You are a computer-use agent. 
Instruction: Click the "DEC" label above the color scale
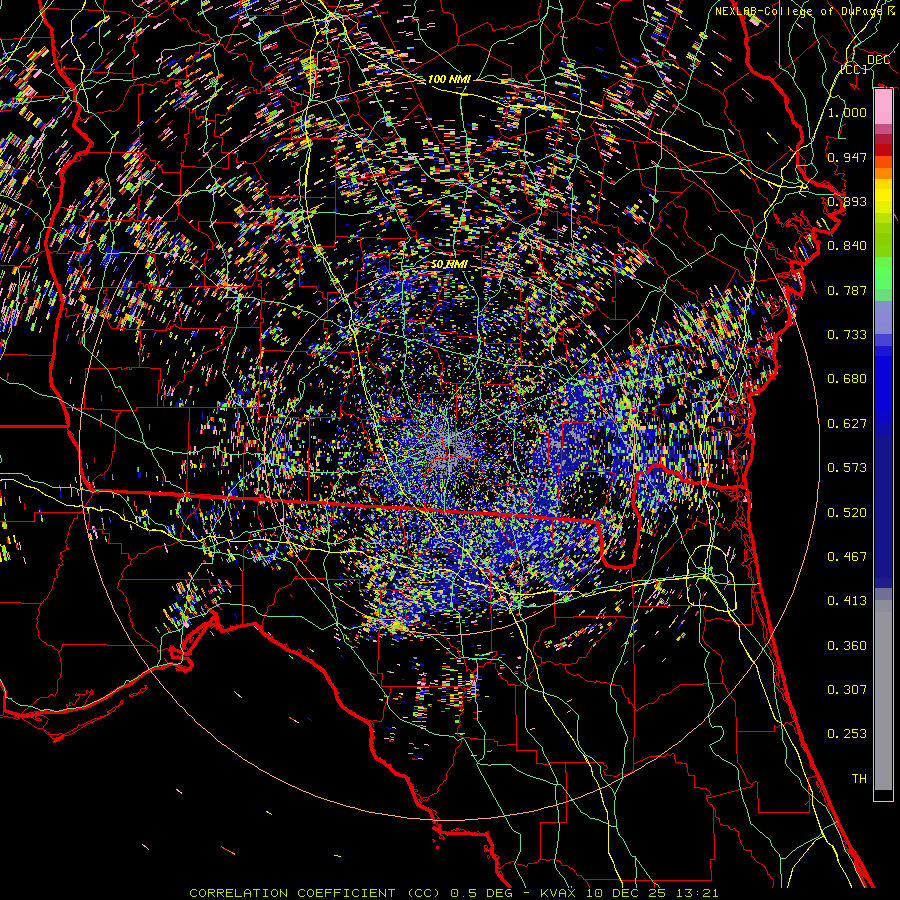click(x=878, y=60)
